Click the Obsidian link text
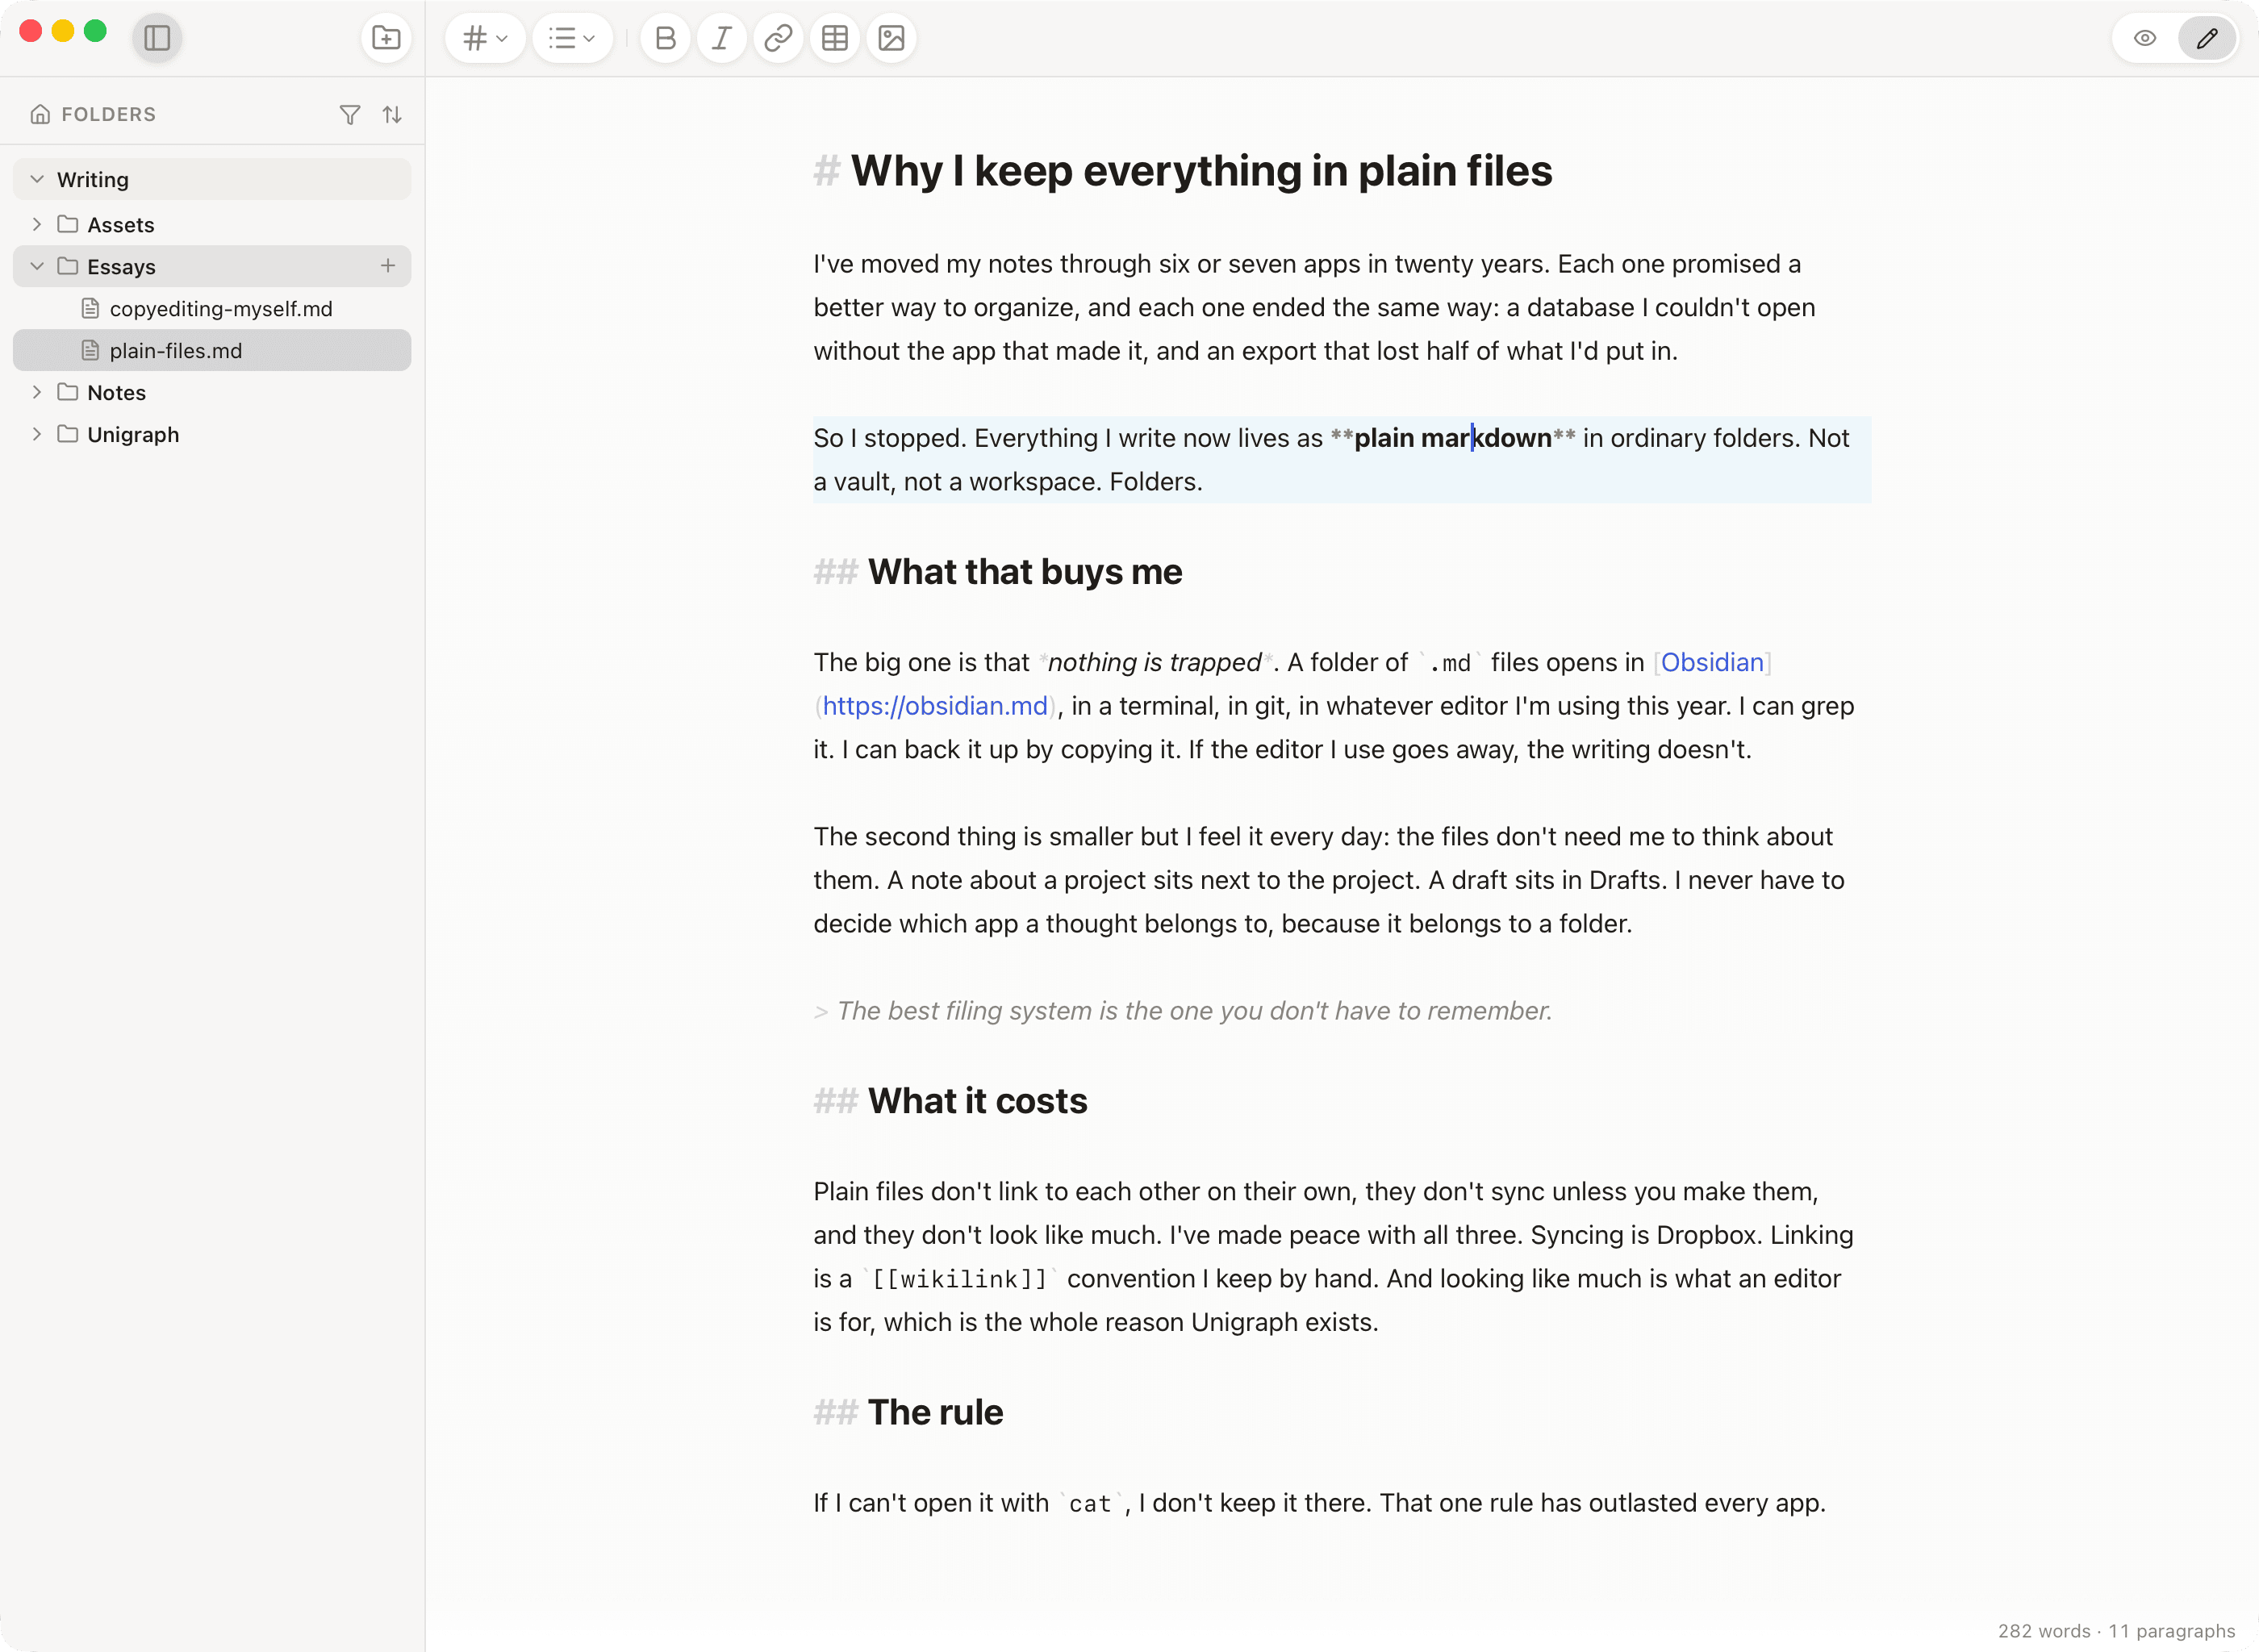The width and height of the screenshot is (2259, 1652). pos(1712,662)
